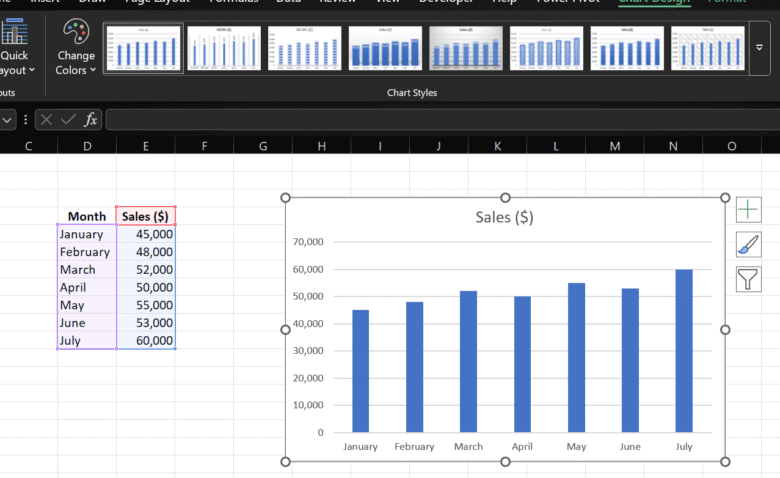Open the Change Colors dropdown
780x478 pixels.
[76, 47]
